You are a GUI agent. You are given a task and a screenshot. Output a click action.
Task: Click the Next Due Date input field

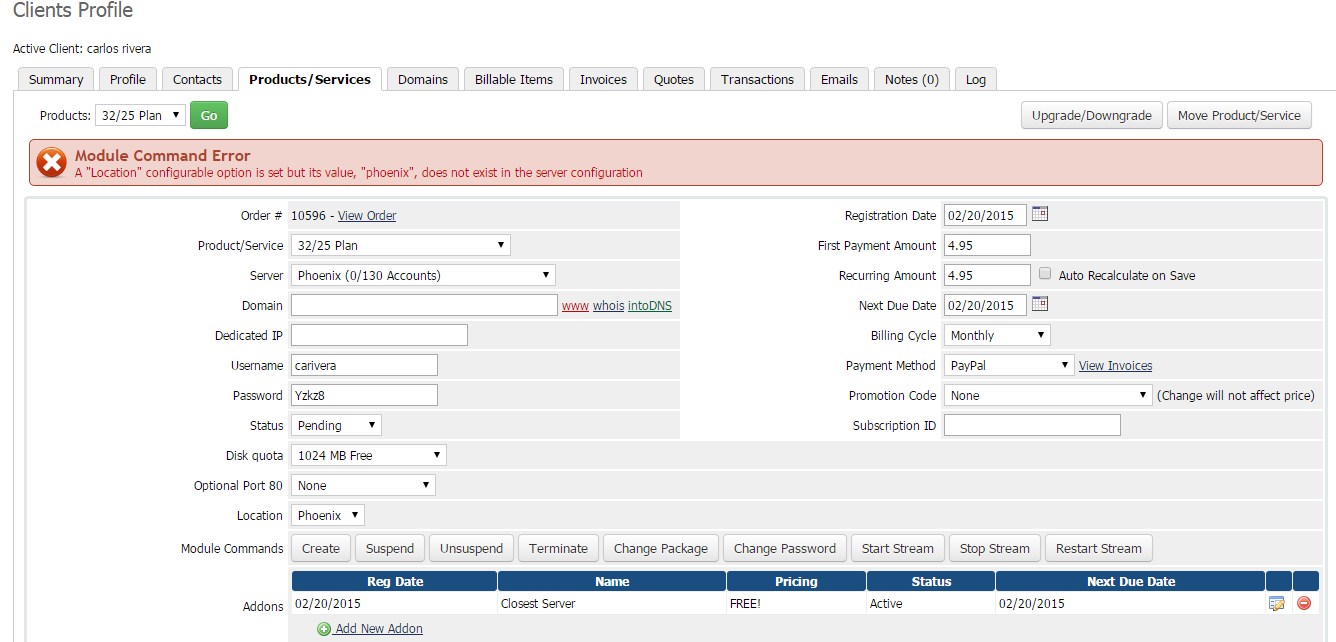pyautogui.click(x=985, y=305)
